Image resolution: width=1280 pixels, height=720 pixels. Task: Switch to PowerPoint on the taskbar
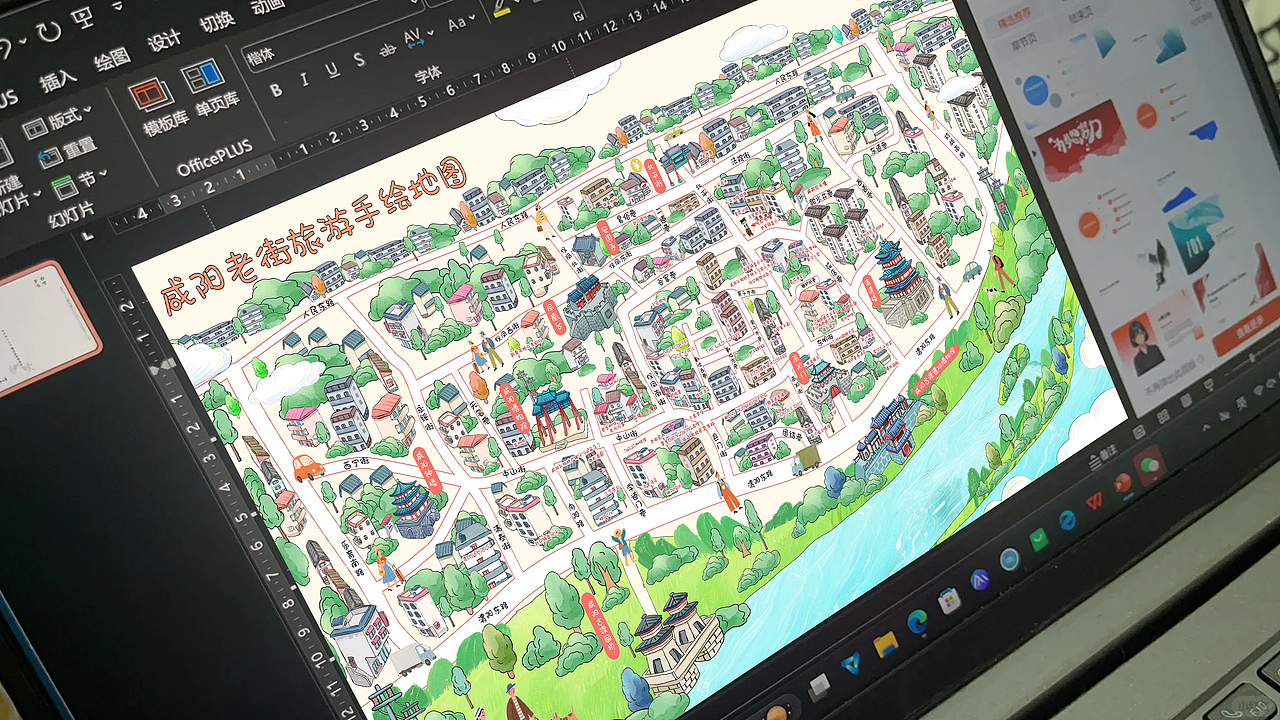pos(1124,482)
